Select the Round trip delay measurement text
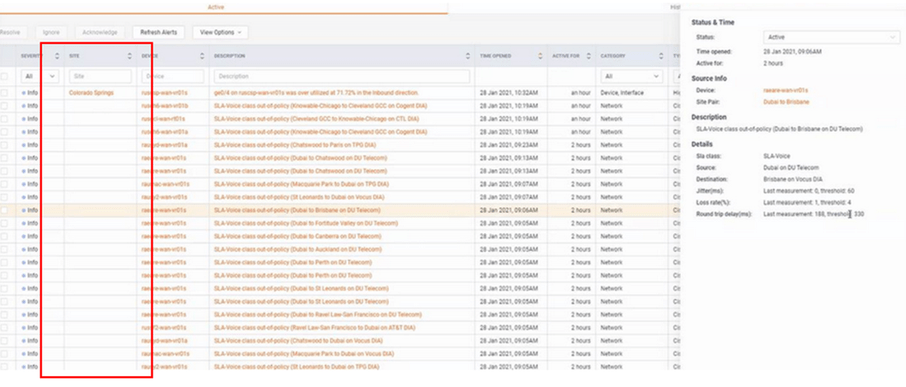The width and height of the screenshot is (906, 387). [814, 214]
